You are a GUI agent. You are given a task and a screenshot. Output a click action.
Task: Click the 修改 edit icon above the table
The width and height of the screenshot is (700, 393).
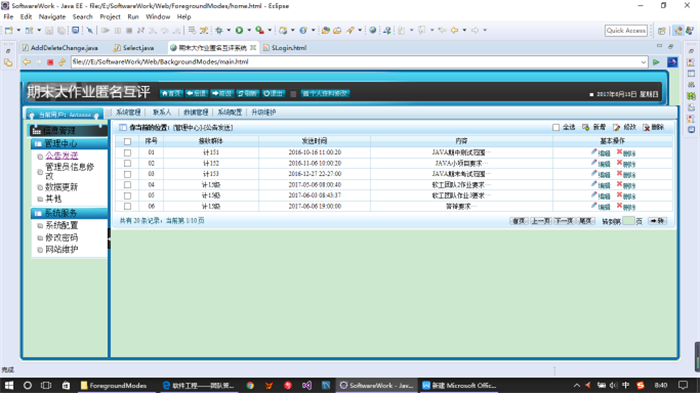[617, 128]
